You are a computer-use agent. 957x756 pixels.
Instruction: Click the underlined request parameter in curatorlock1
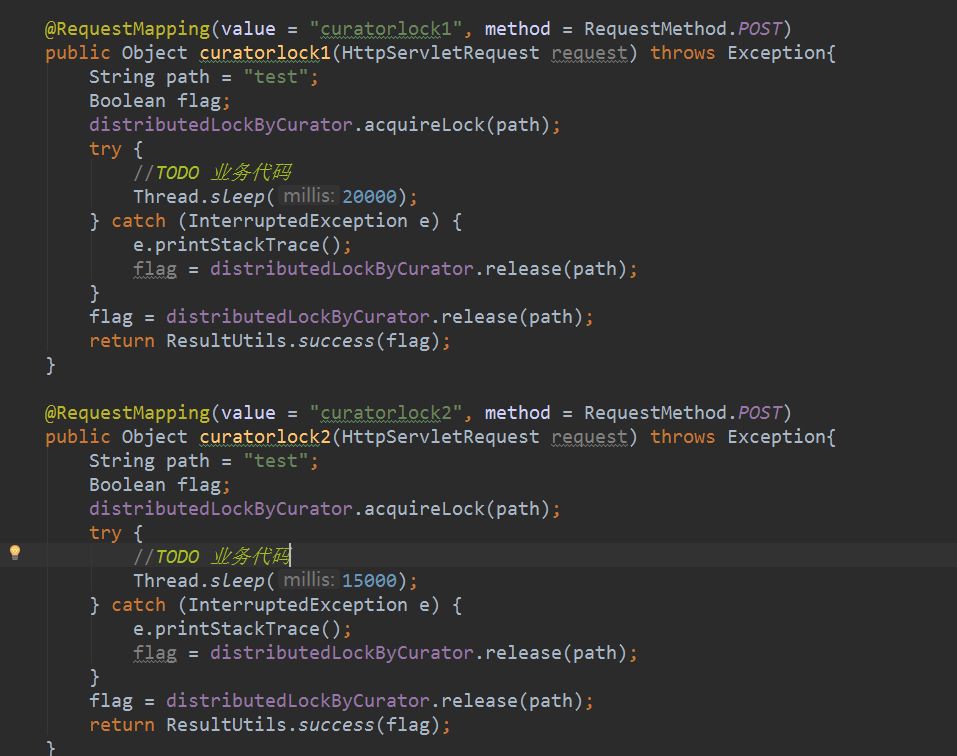coord(589,54)
